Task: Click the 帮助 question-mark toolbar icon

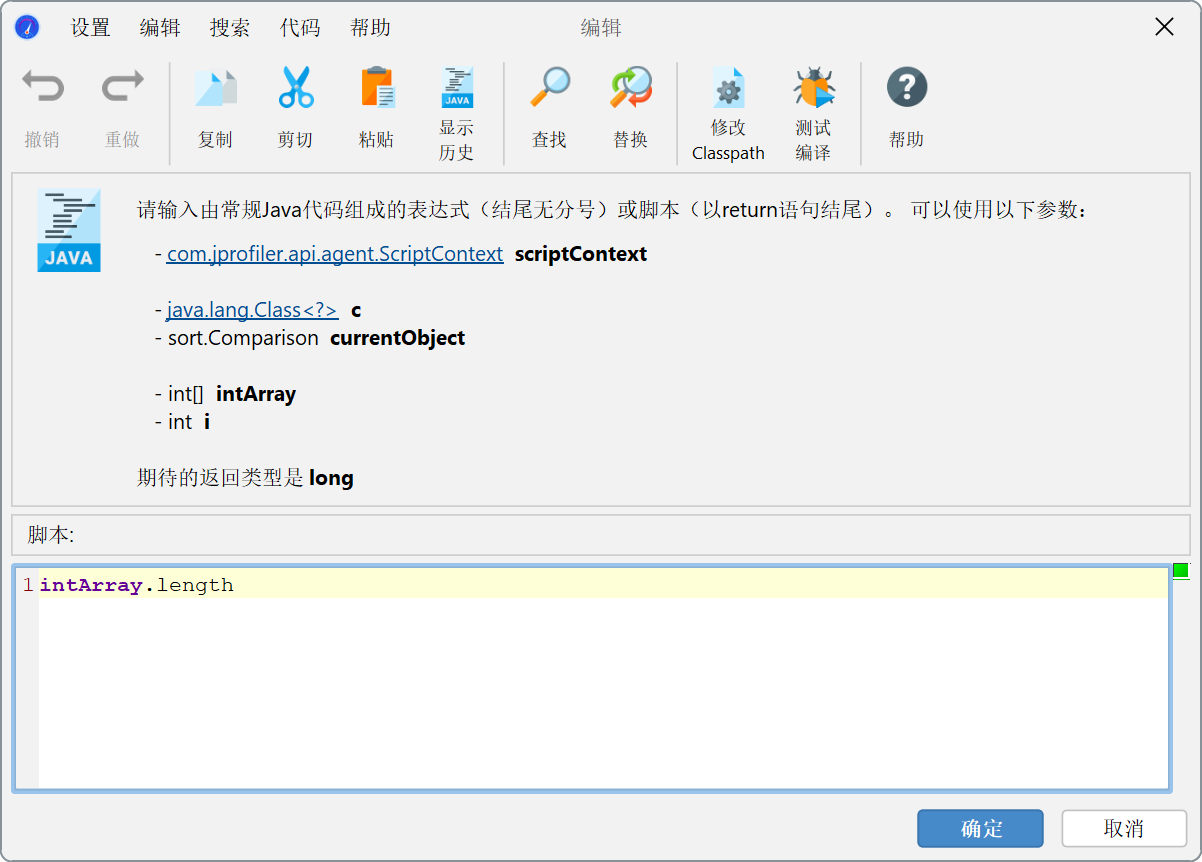Action: tap(906, 88)
